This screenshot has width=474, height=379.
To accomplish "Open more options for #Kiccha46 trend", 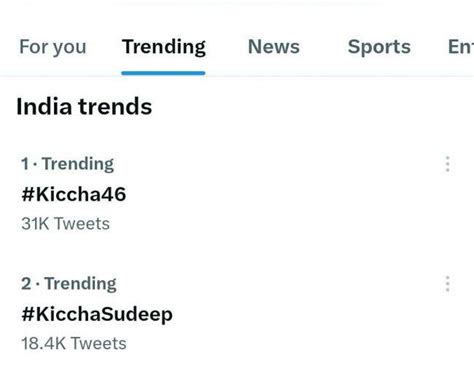I will (447, 164).
